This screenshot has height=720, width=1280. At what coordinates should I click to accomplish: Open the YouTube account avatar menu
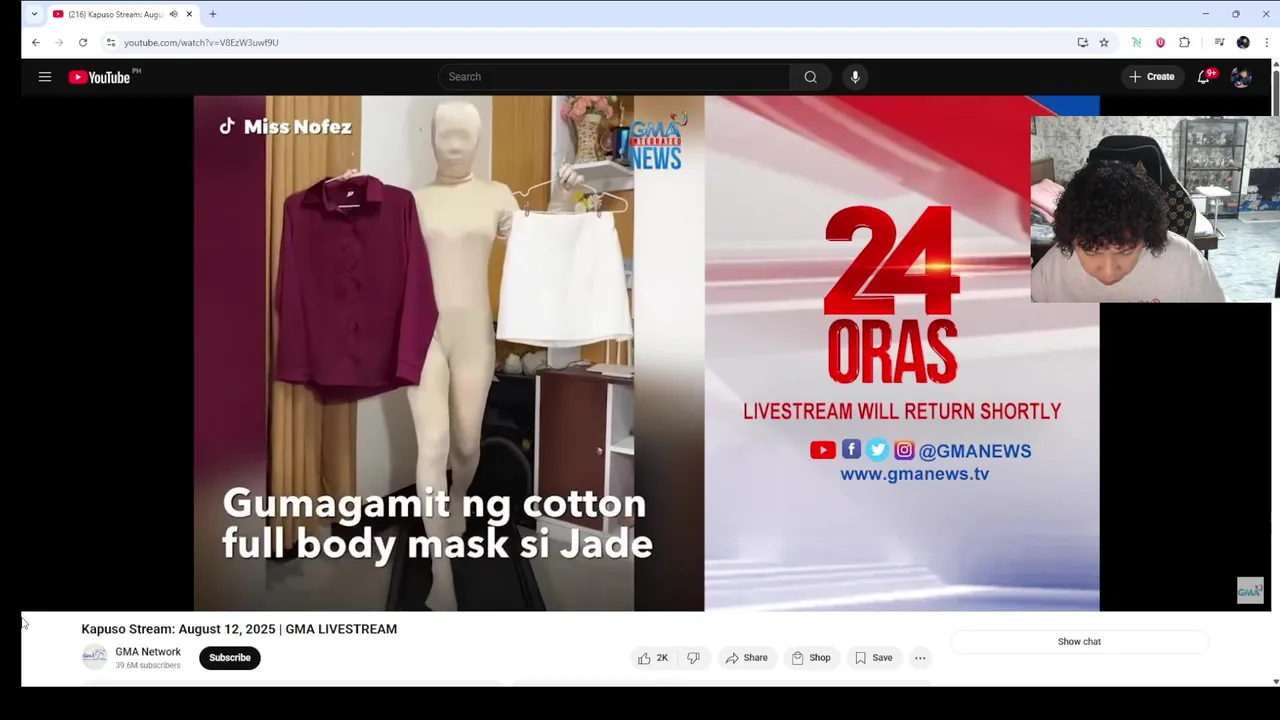click(1241, 77)
